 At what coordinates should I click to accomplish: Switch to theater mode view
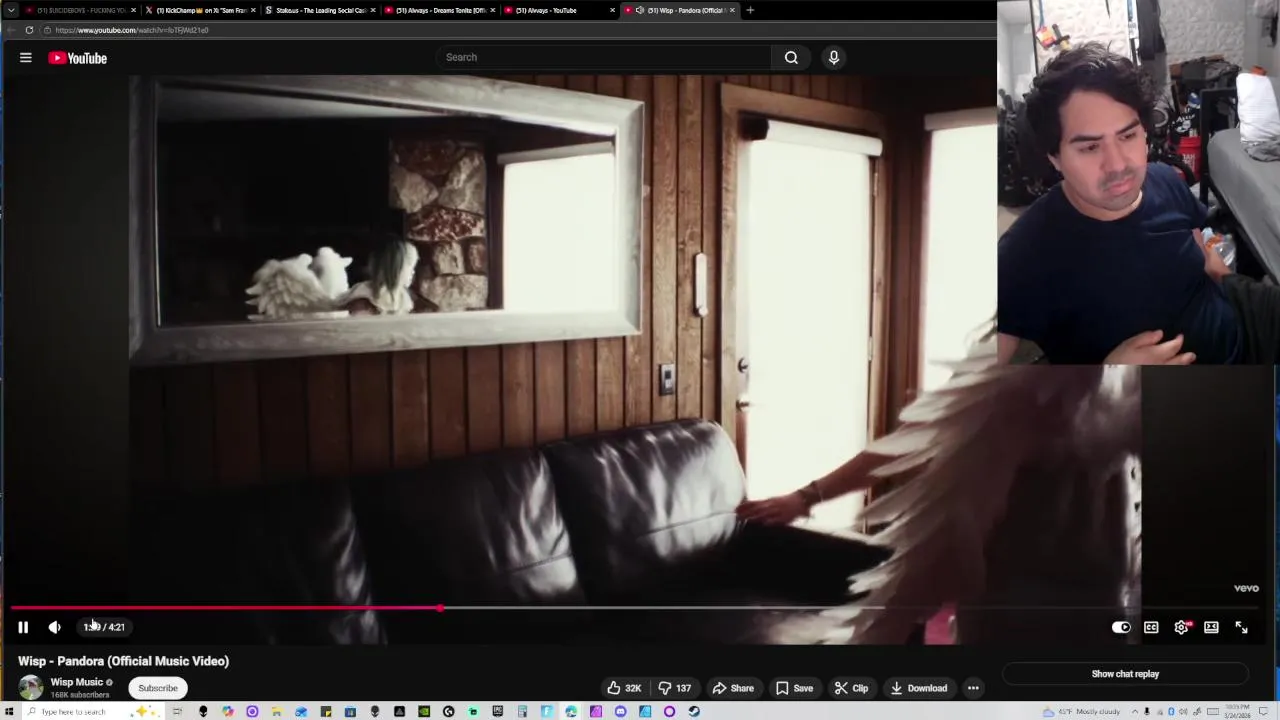coord(1211,627)
